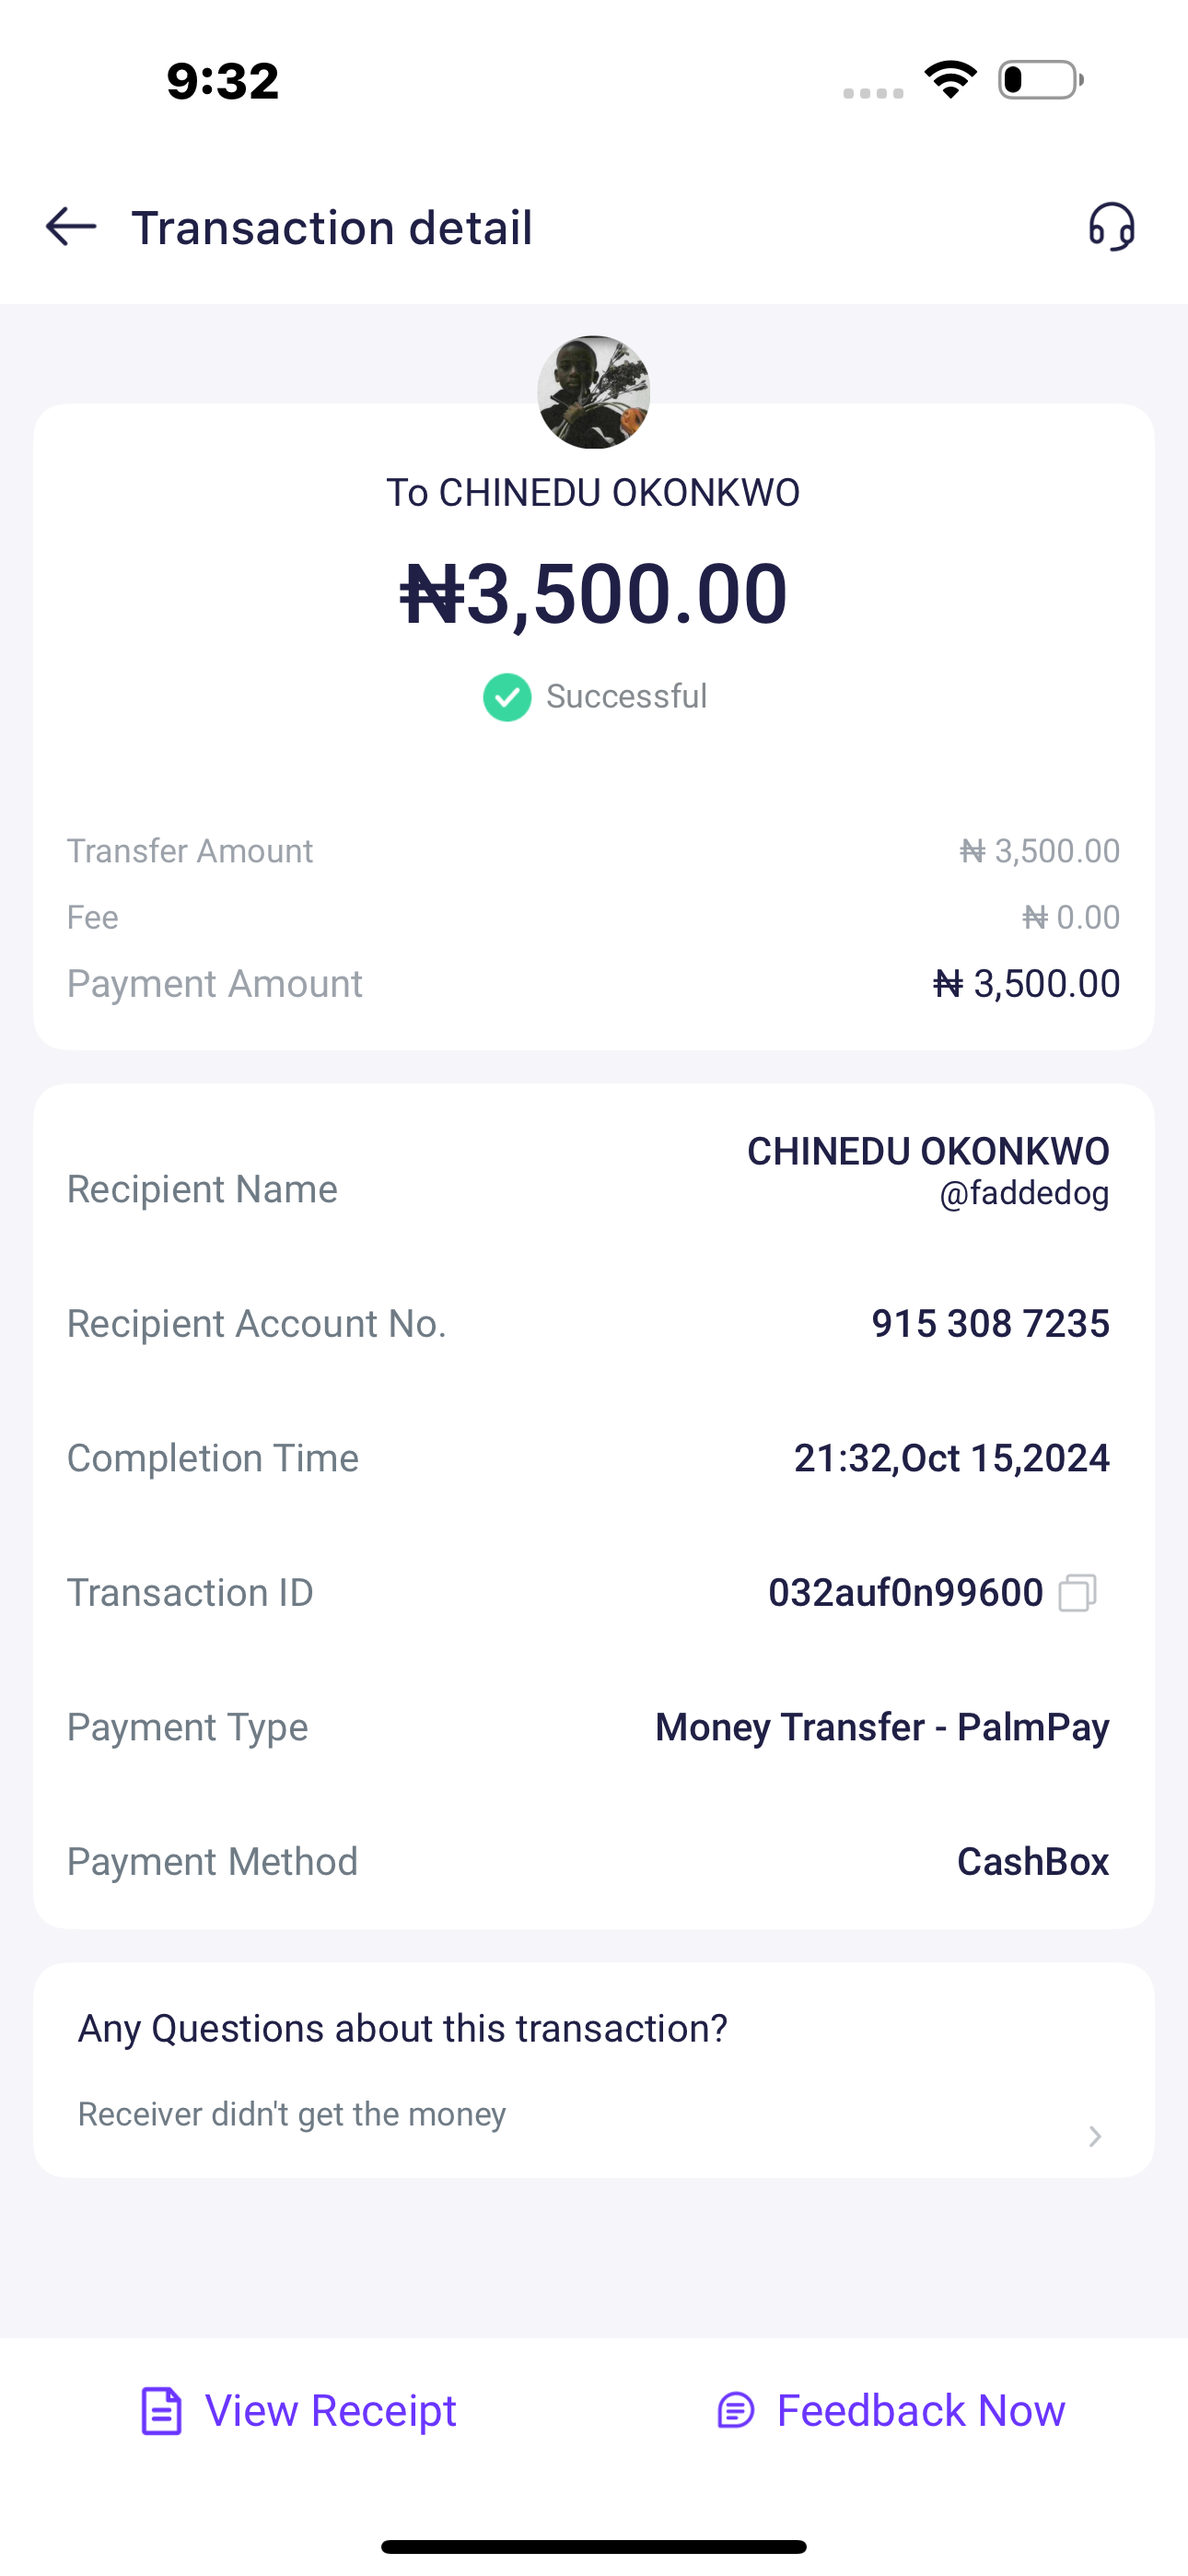Expand transaction questions chevron
1188x2576 pixels.
click(1095, 2136)
